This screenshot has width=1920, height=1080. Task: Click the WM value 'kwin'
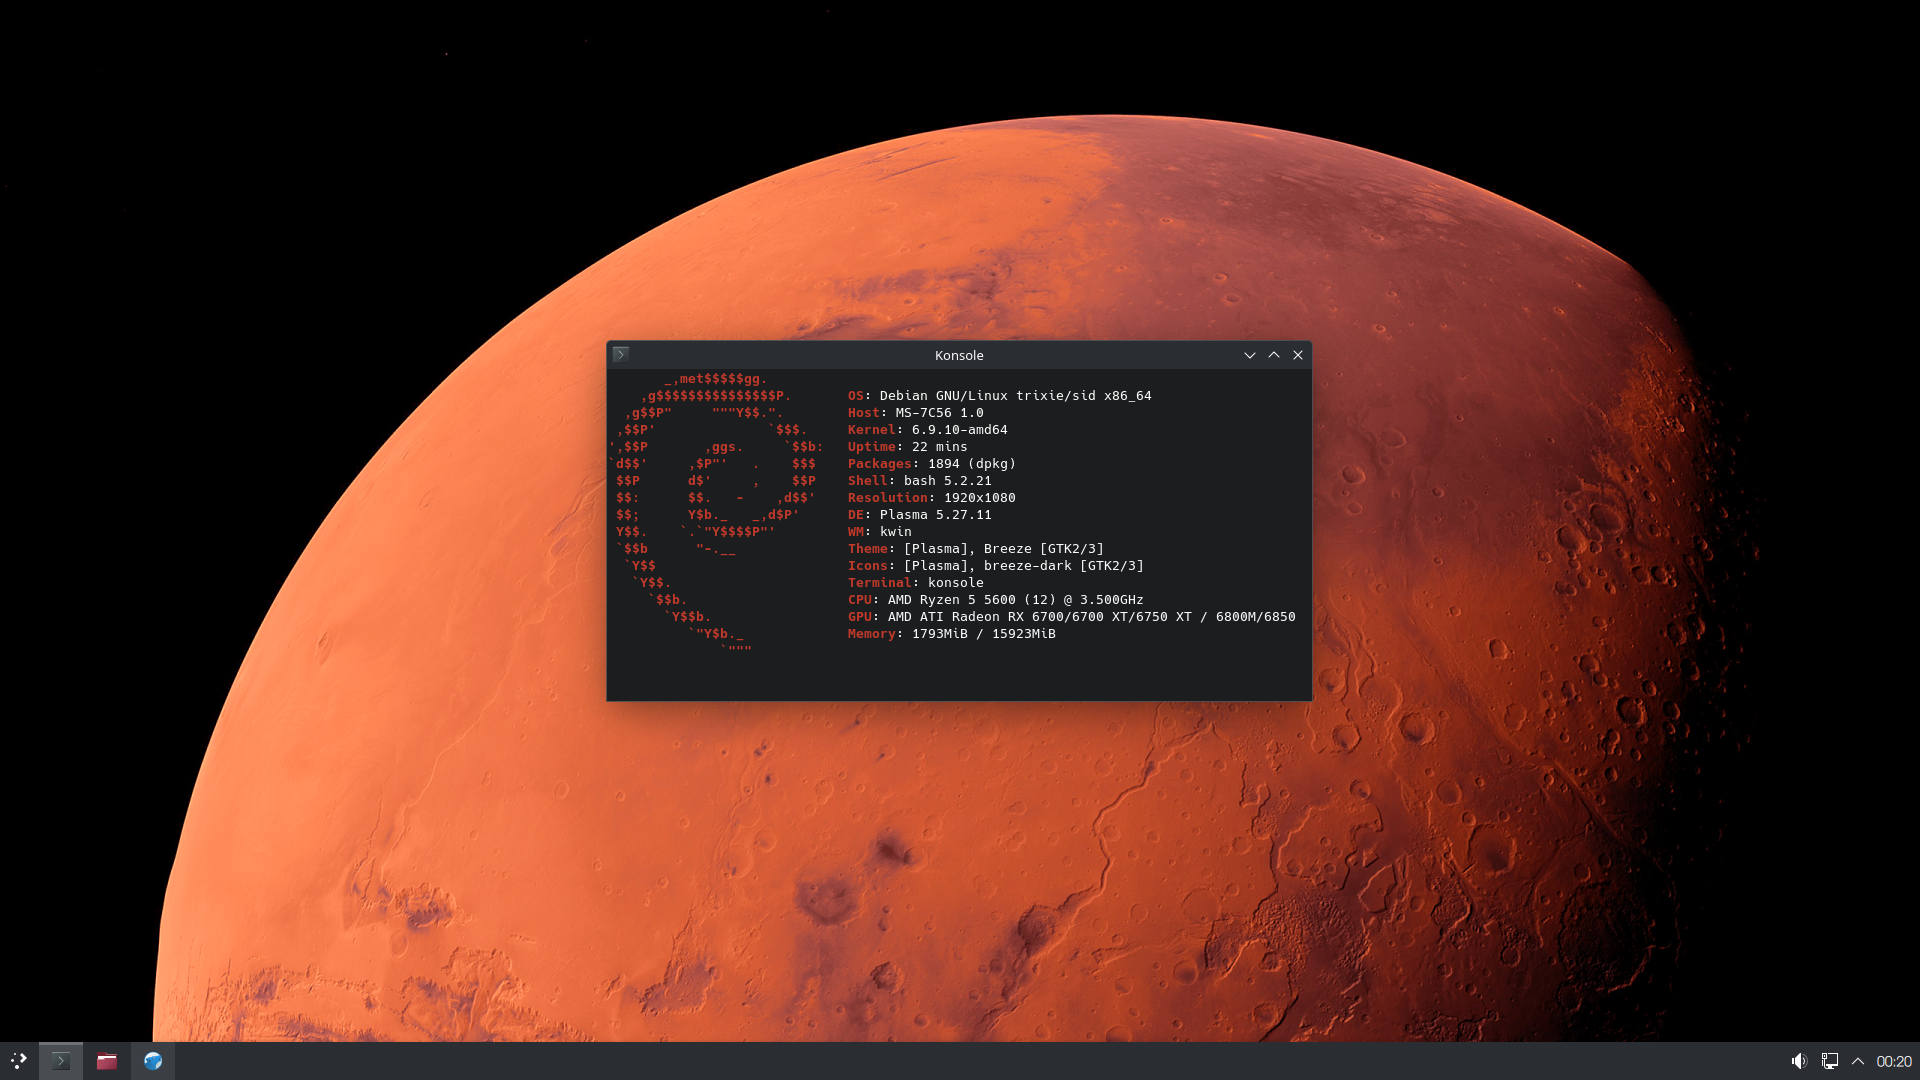click(x=895, y=532)
